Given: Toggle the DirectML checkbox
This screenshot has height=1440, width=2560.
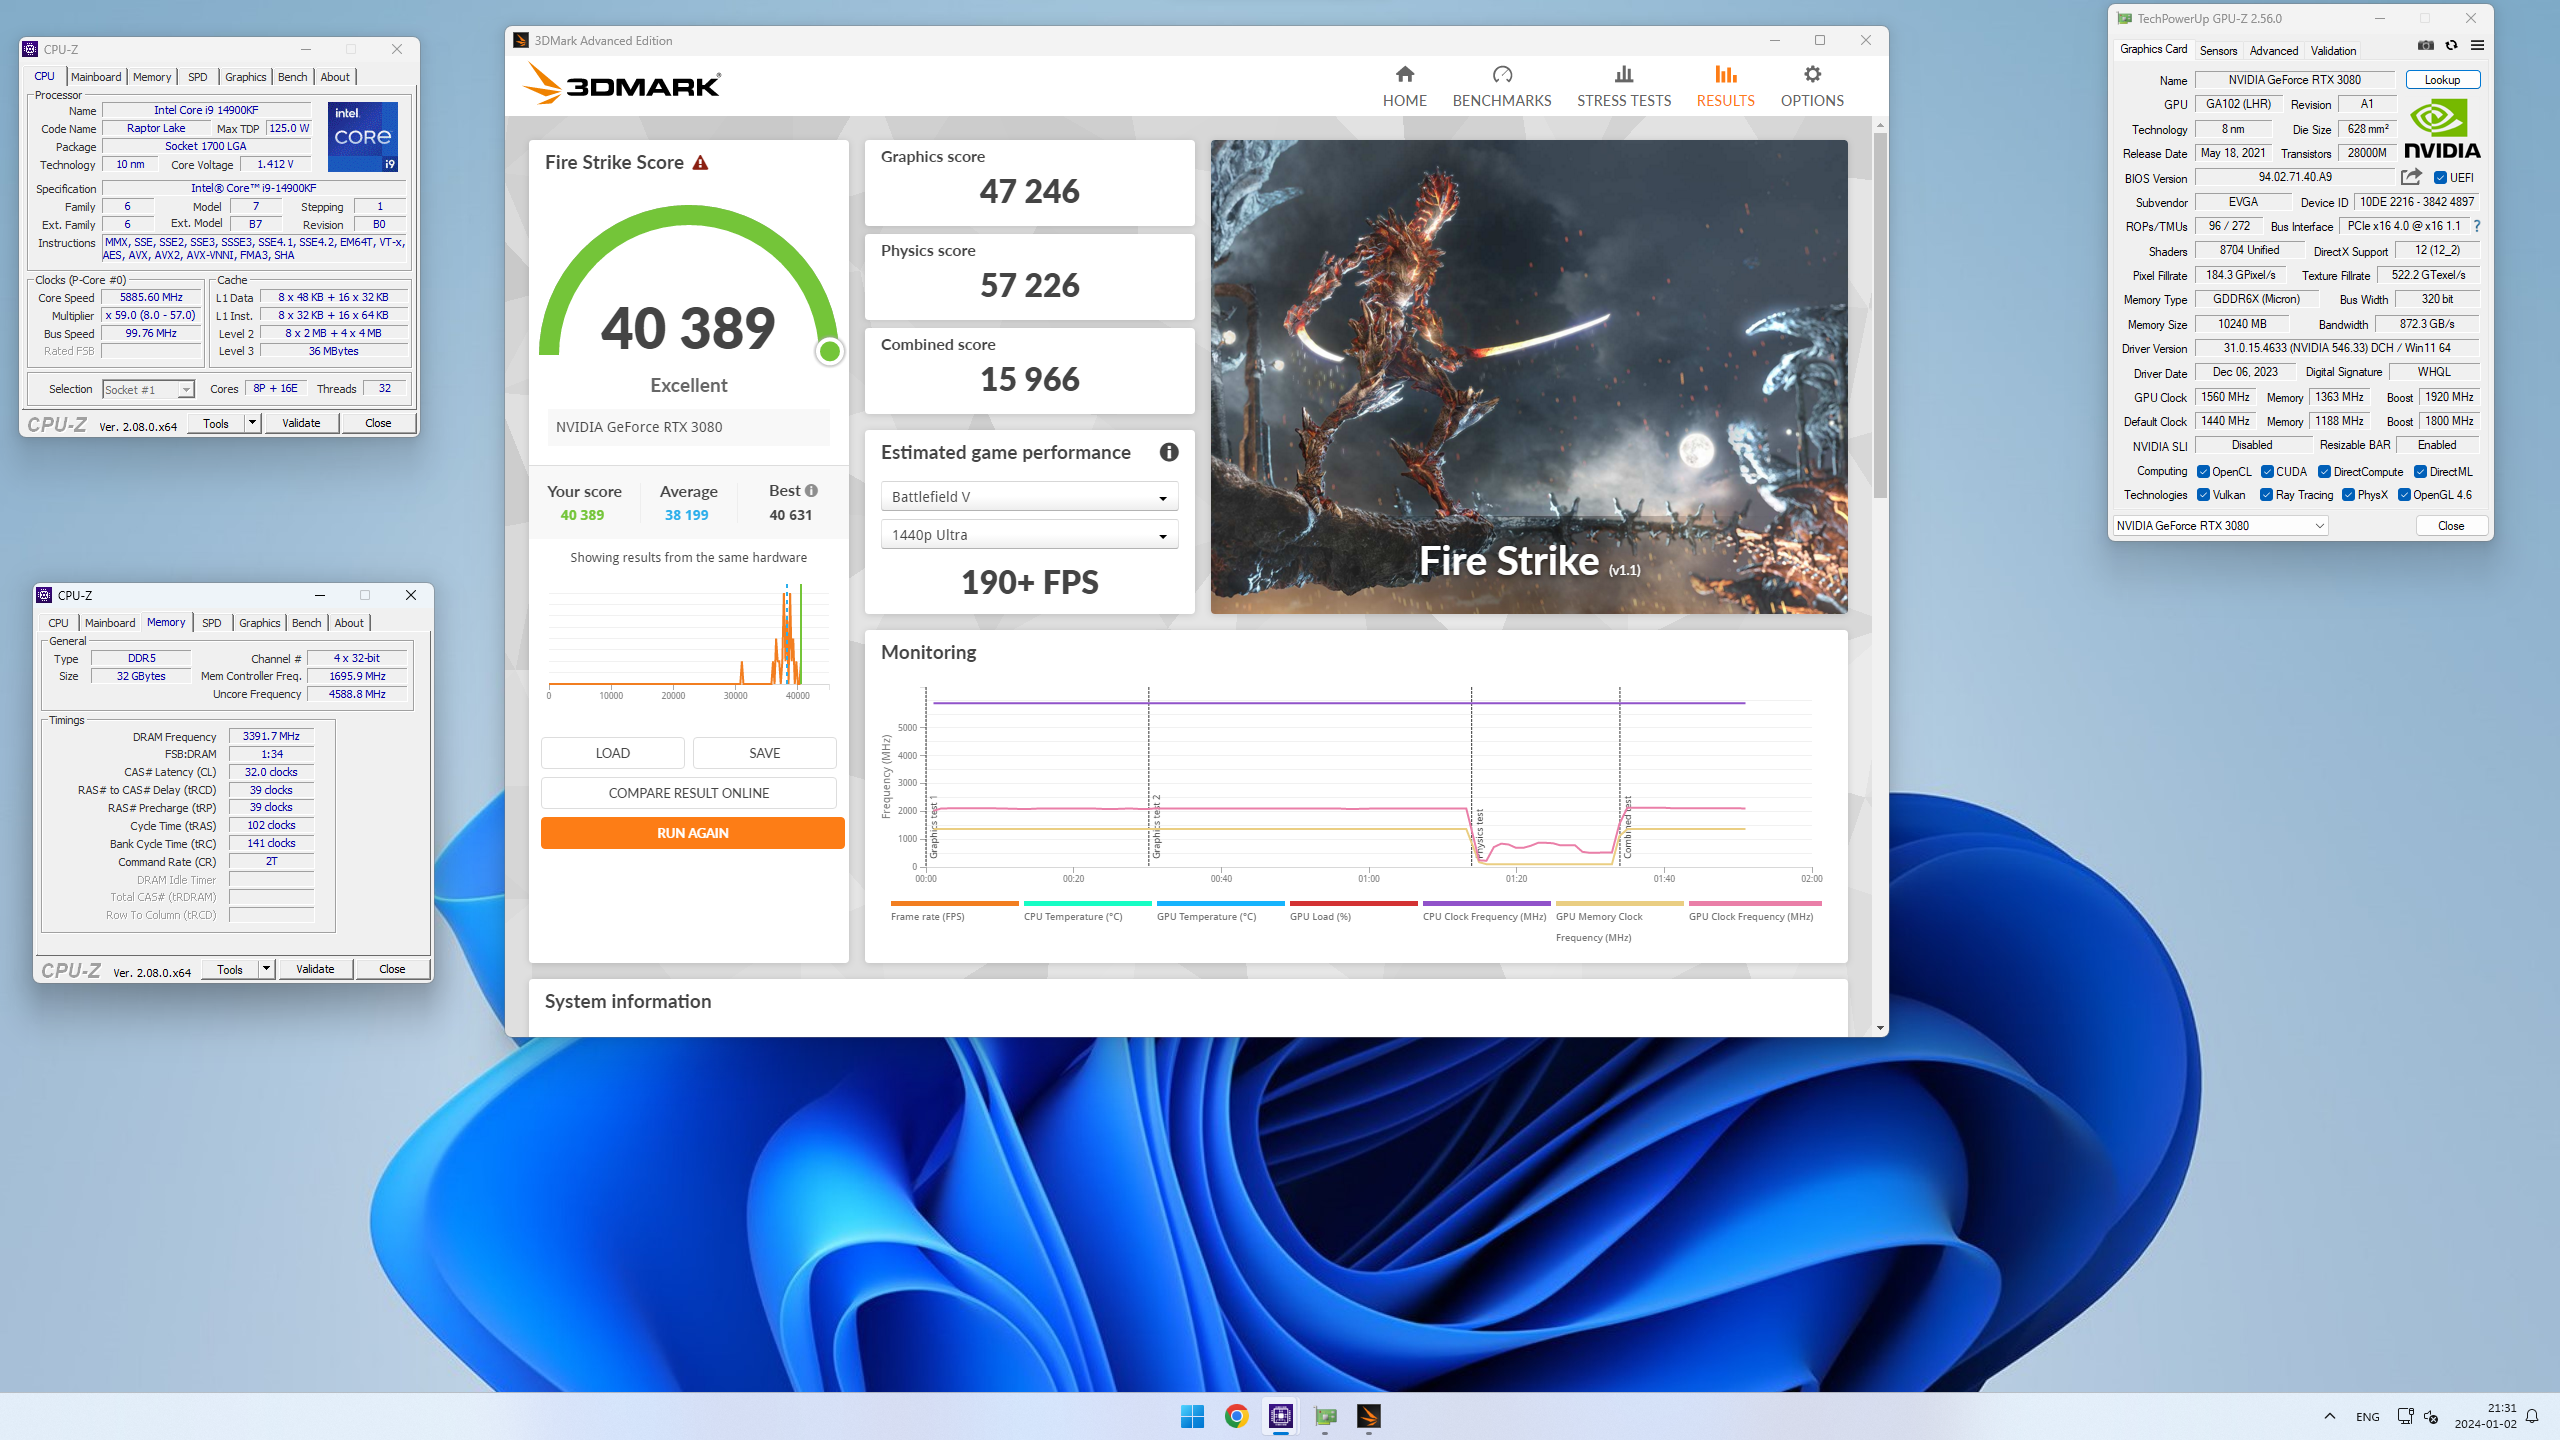Looking at the screenshot, I should 2420,472.
